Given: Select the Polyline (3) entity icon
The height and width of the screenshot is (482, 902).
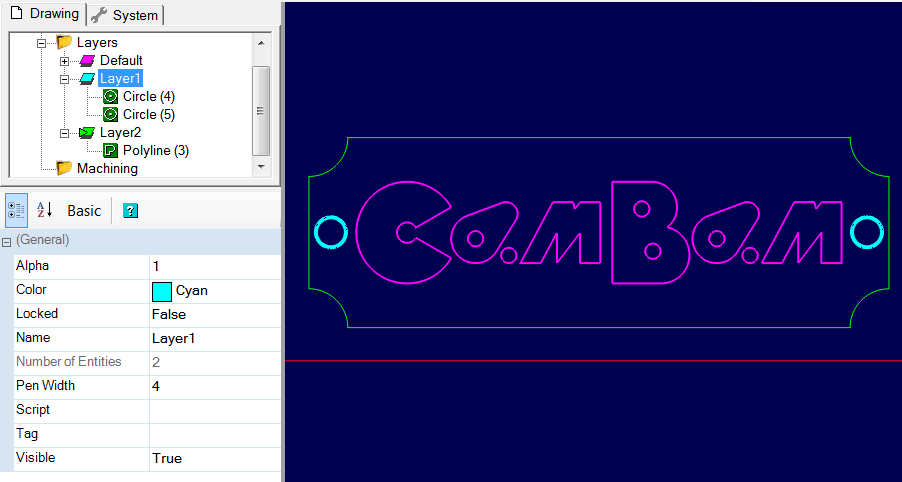Looking at the screenshot, I should pos(110,151).
